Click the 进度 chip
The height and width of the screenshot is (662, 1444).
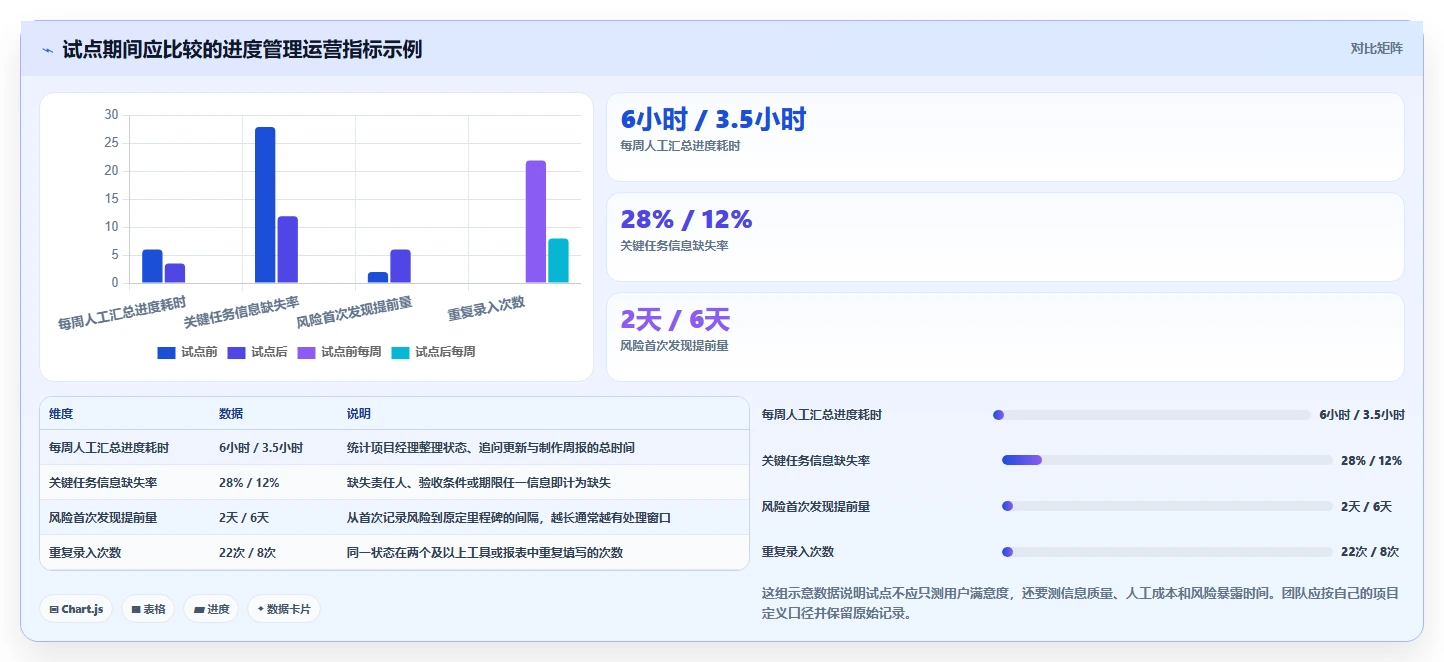[211, 608]
